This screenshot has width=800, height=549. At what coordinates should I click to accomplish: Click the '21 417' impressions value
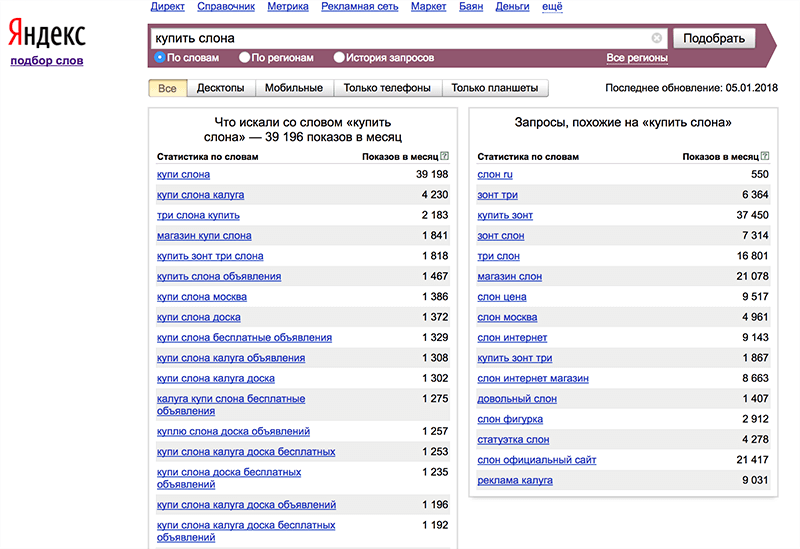coord(753,460)
